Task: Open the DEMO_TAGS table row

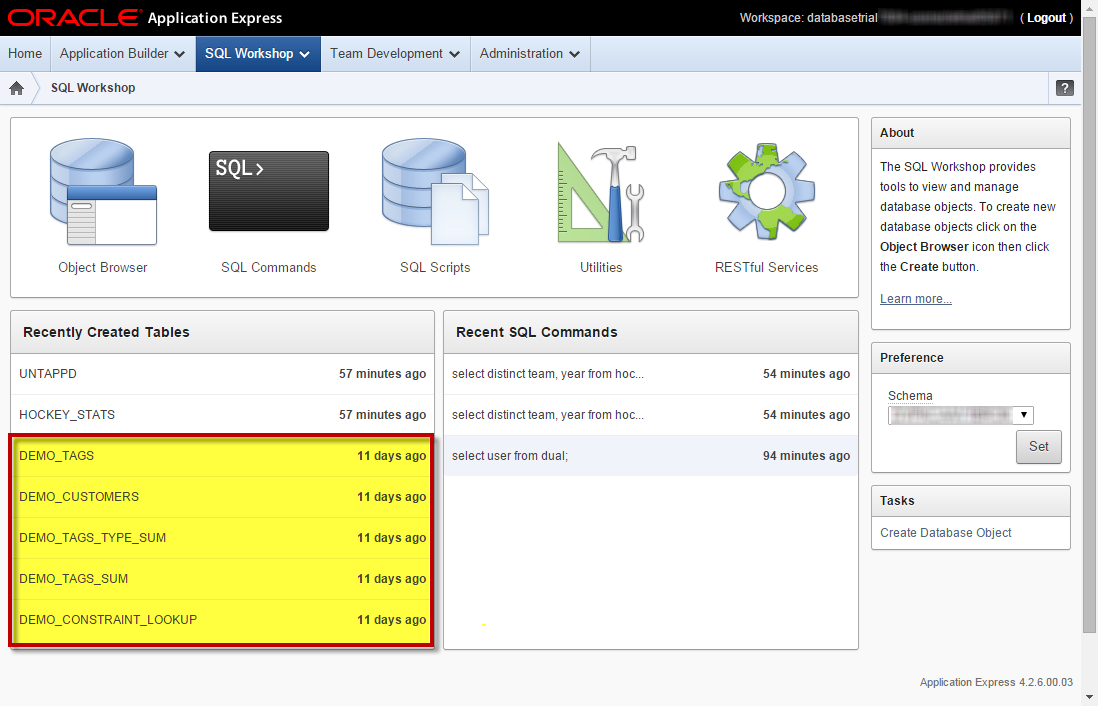Action: [223, 456]
